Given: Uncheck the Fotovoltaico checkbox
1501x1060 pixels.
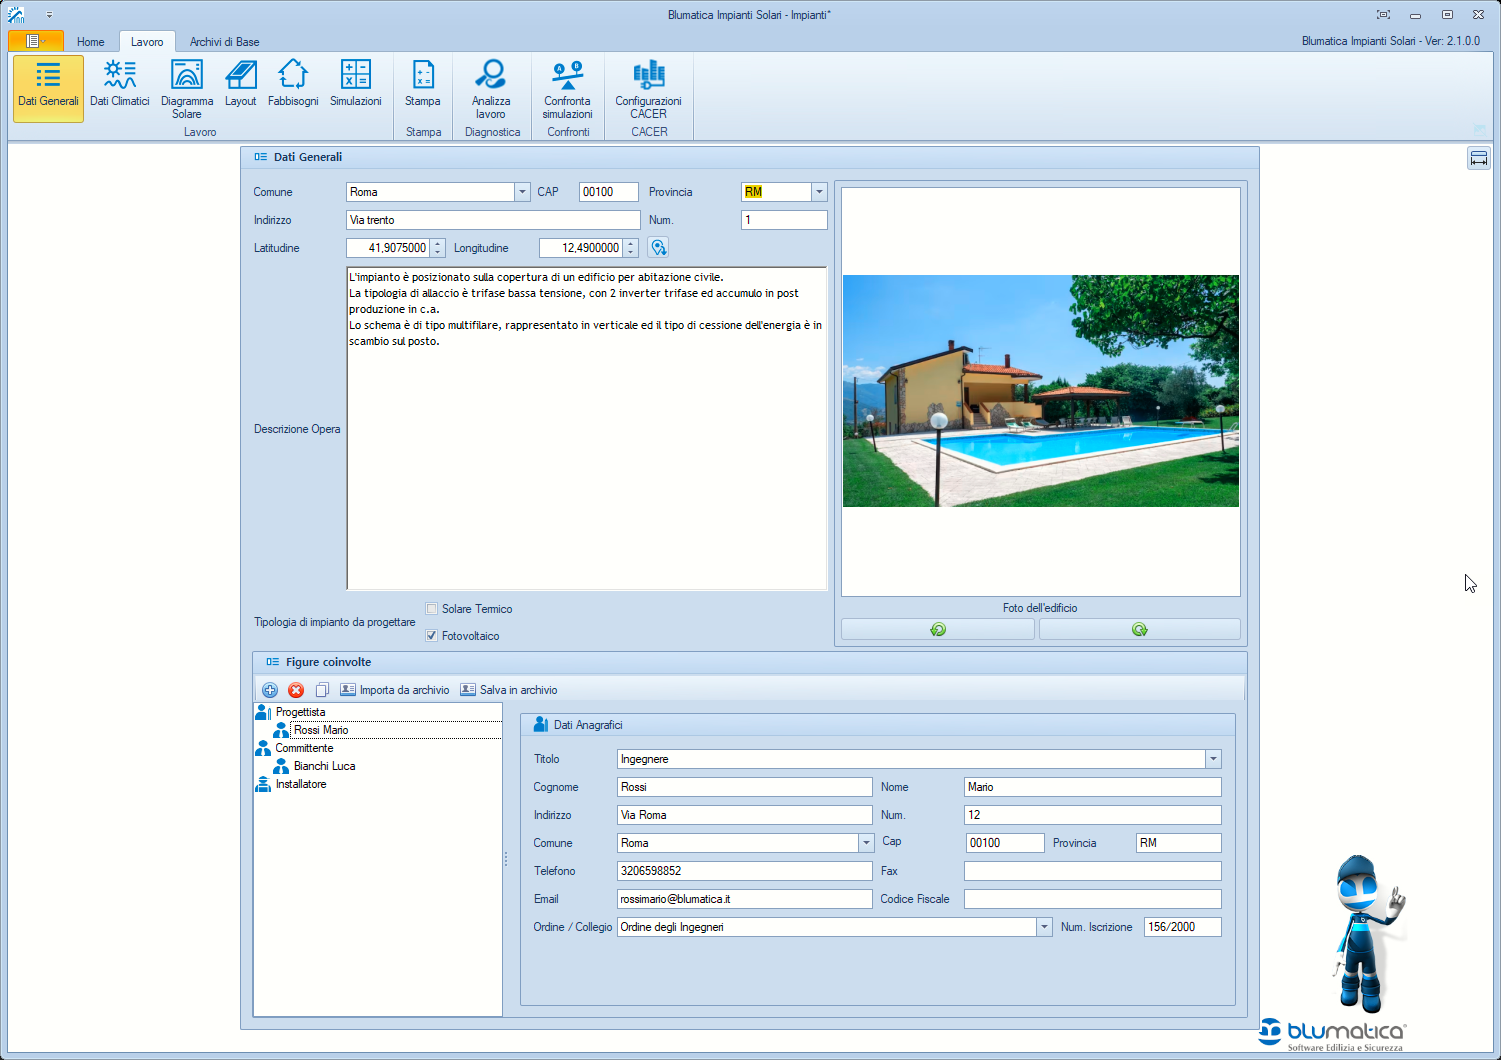Looking at the screenshot, I should tap(432, 636).
